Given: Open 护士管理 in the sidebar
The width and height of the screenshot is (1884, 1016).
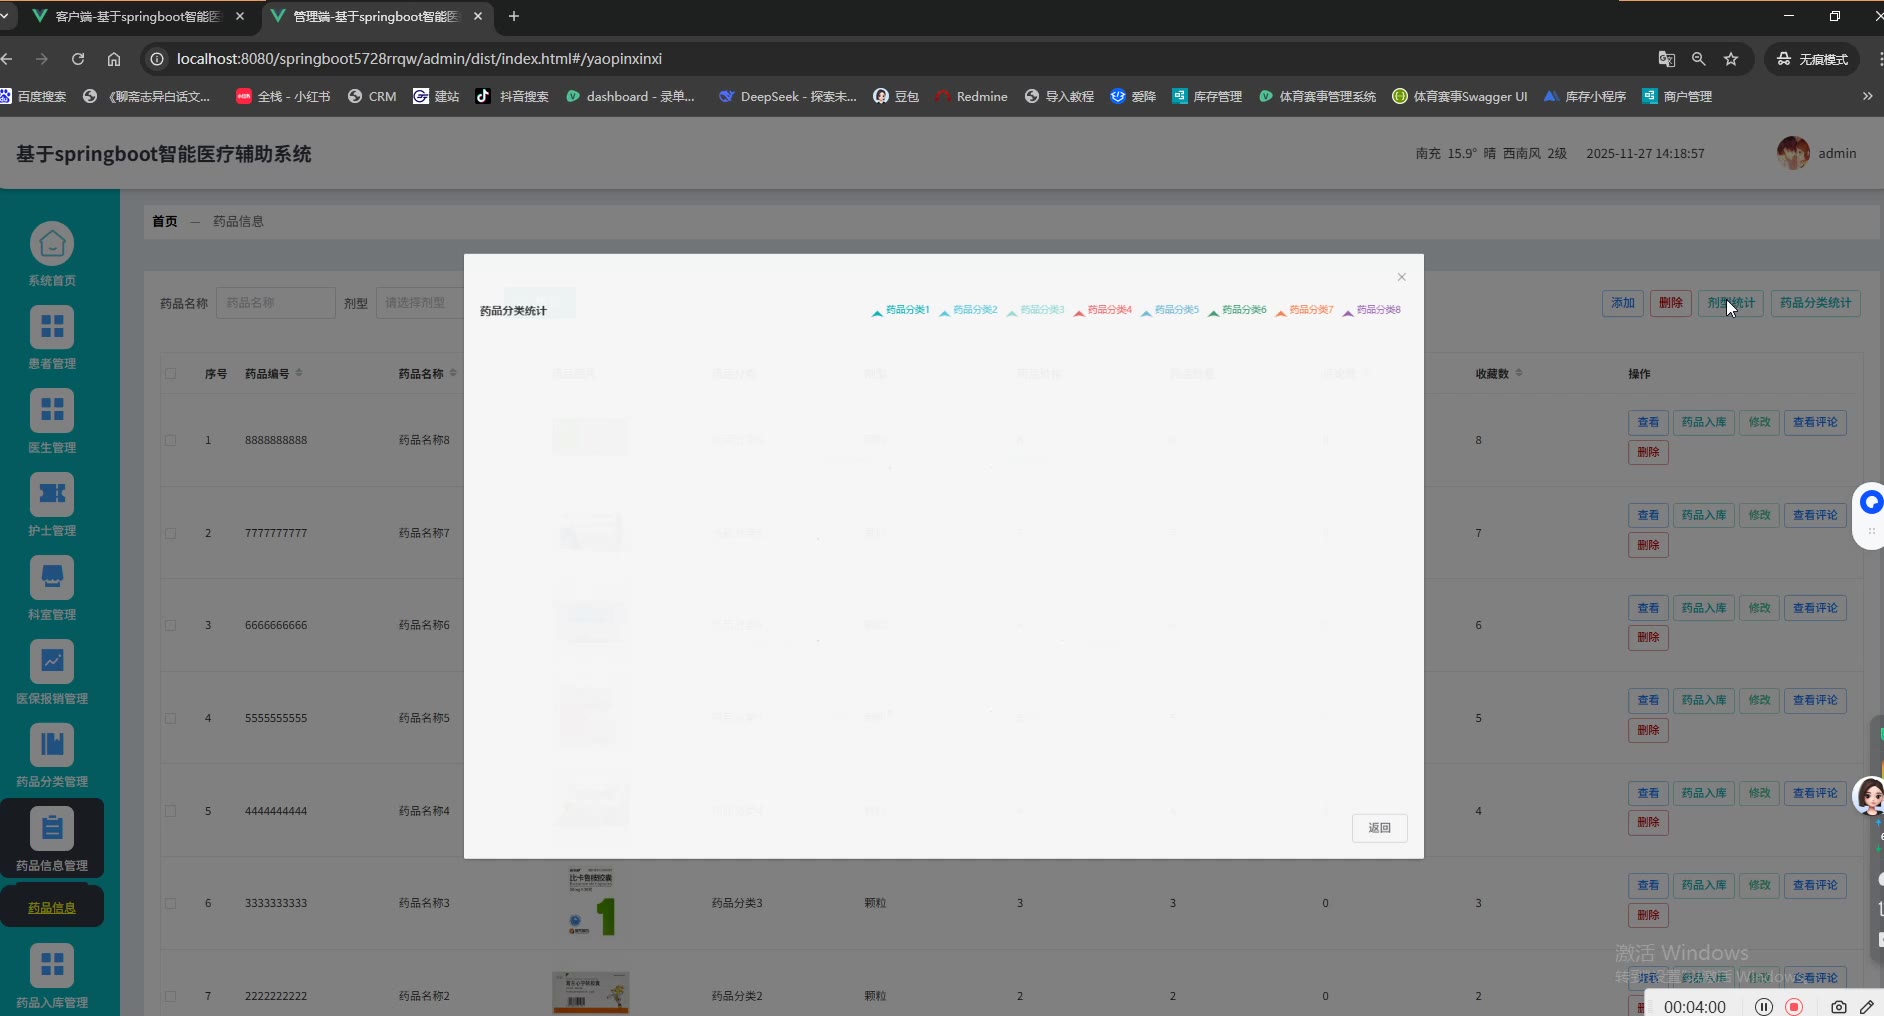Looking at the screenshot, I should click(x=52, y=494).
